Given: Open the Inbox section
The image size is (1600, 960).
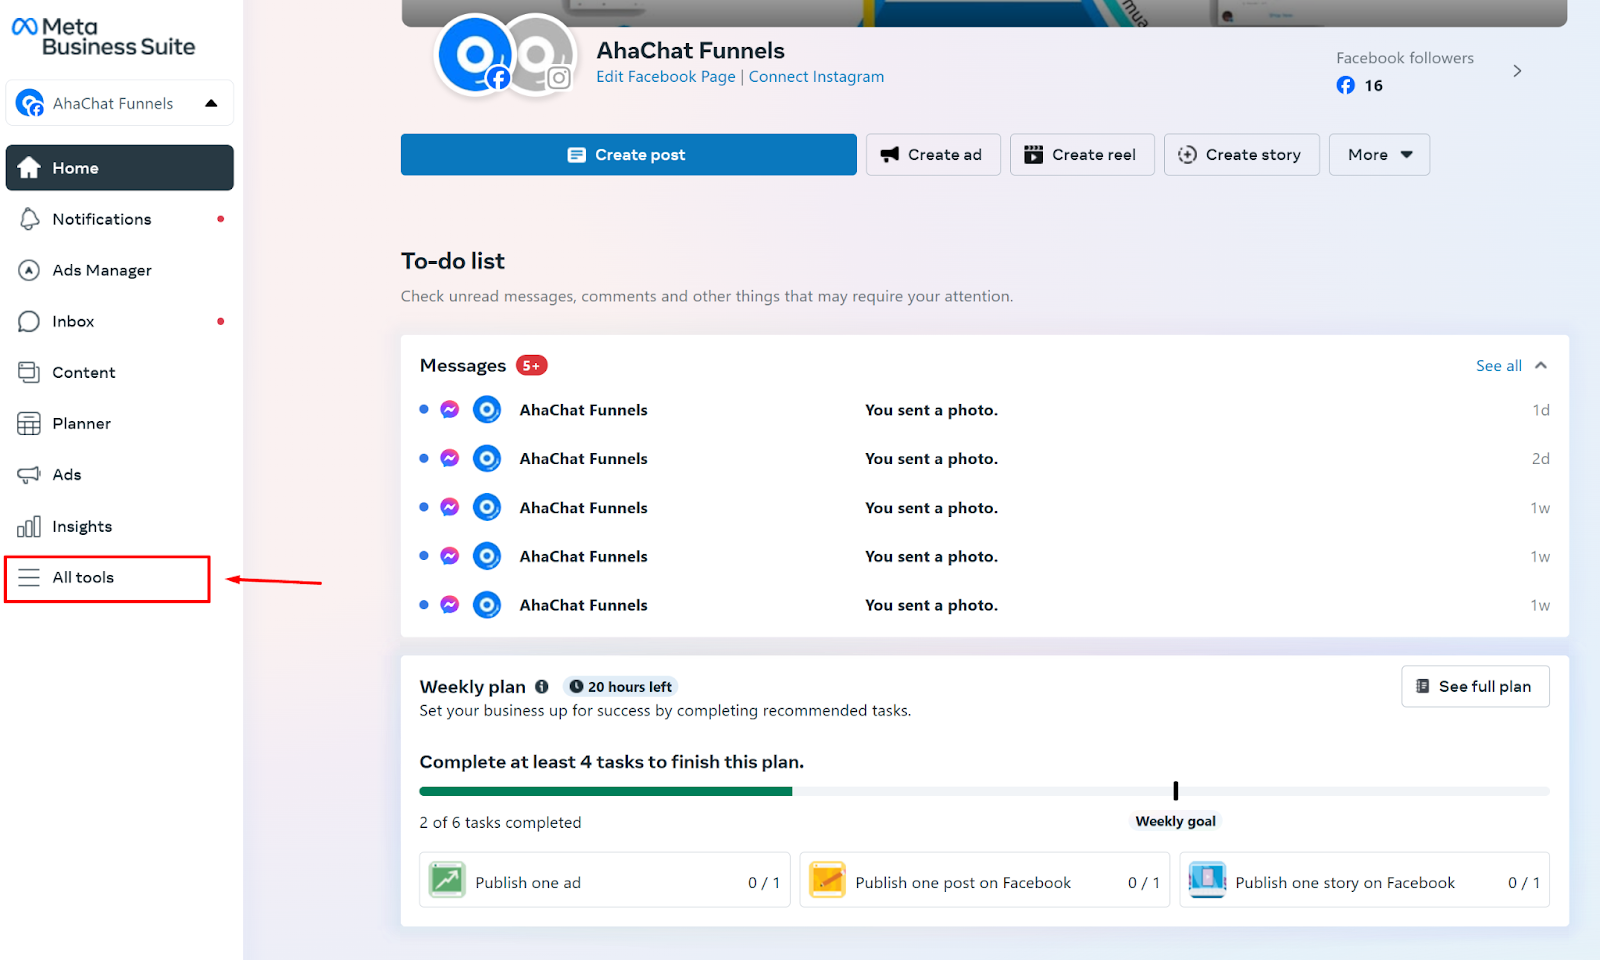Looking at the screenshot, I should [120, 321].
